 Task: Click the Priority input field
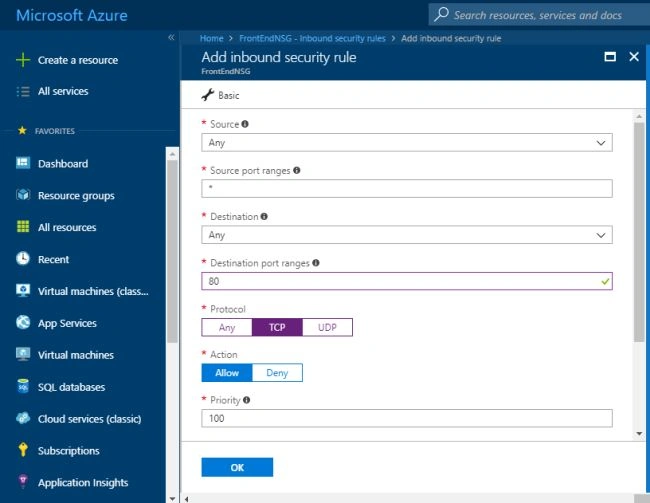tap(407, 418)
